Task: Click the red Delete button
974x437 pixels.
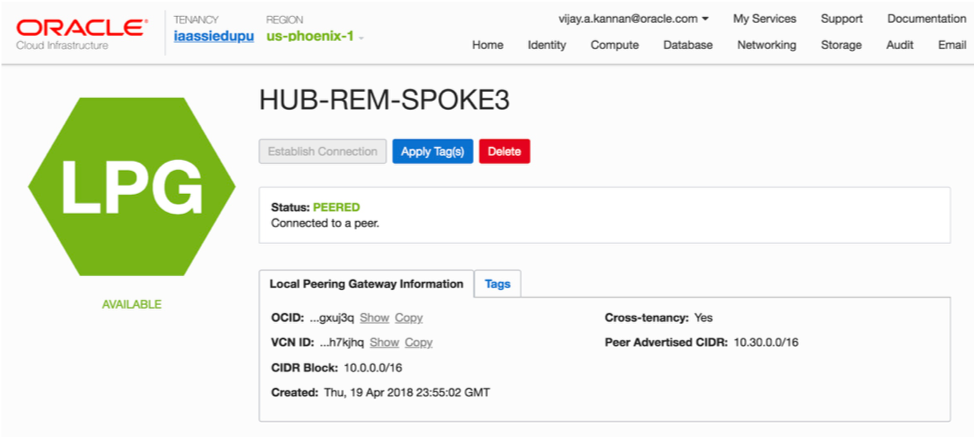Action: (505, 152)
